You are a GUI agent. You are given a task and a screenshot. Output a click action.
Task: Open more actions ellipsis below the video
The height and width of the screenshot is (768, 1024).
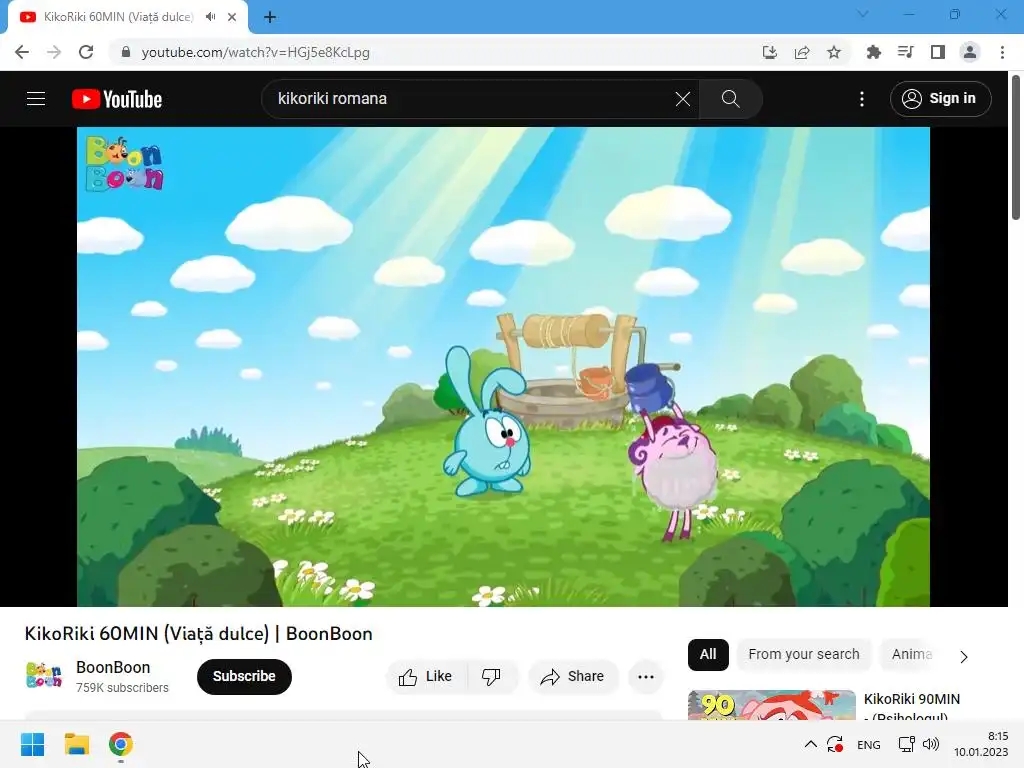646,677
